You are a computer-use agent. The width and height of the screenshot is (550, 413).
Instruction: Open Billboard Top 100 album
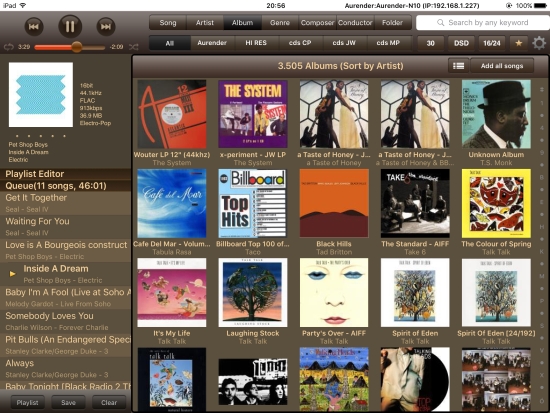pos(253,203)
